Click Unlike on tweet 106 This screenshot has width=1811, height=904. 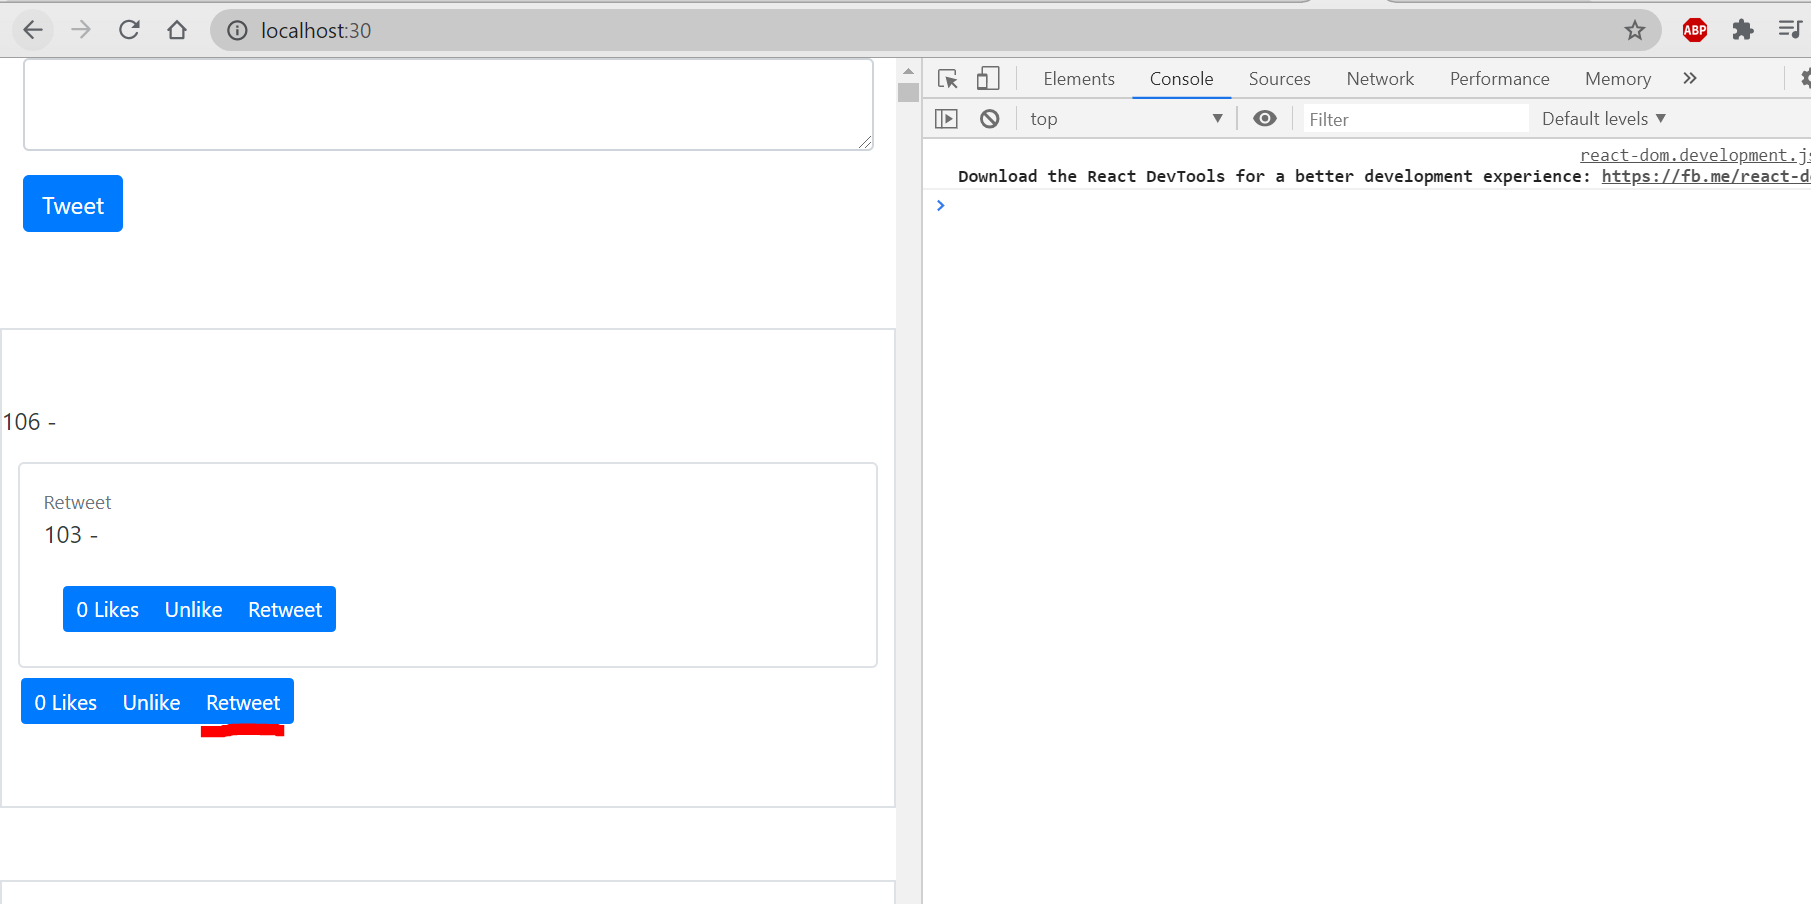151,702
